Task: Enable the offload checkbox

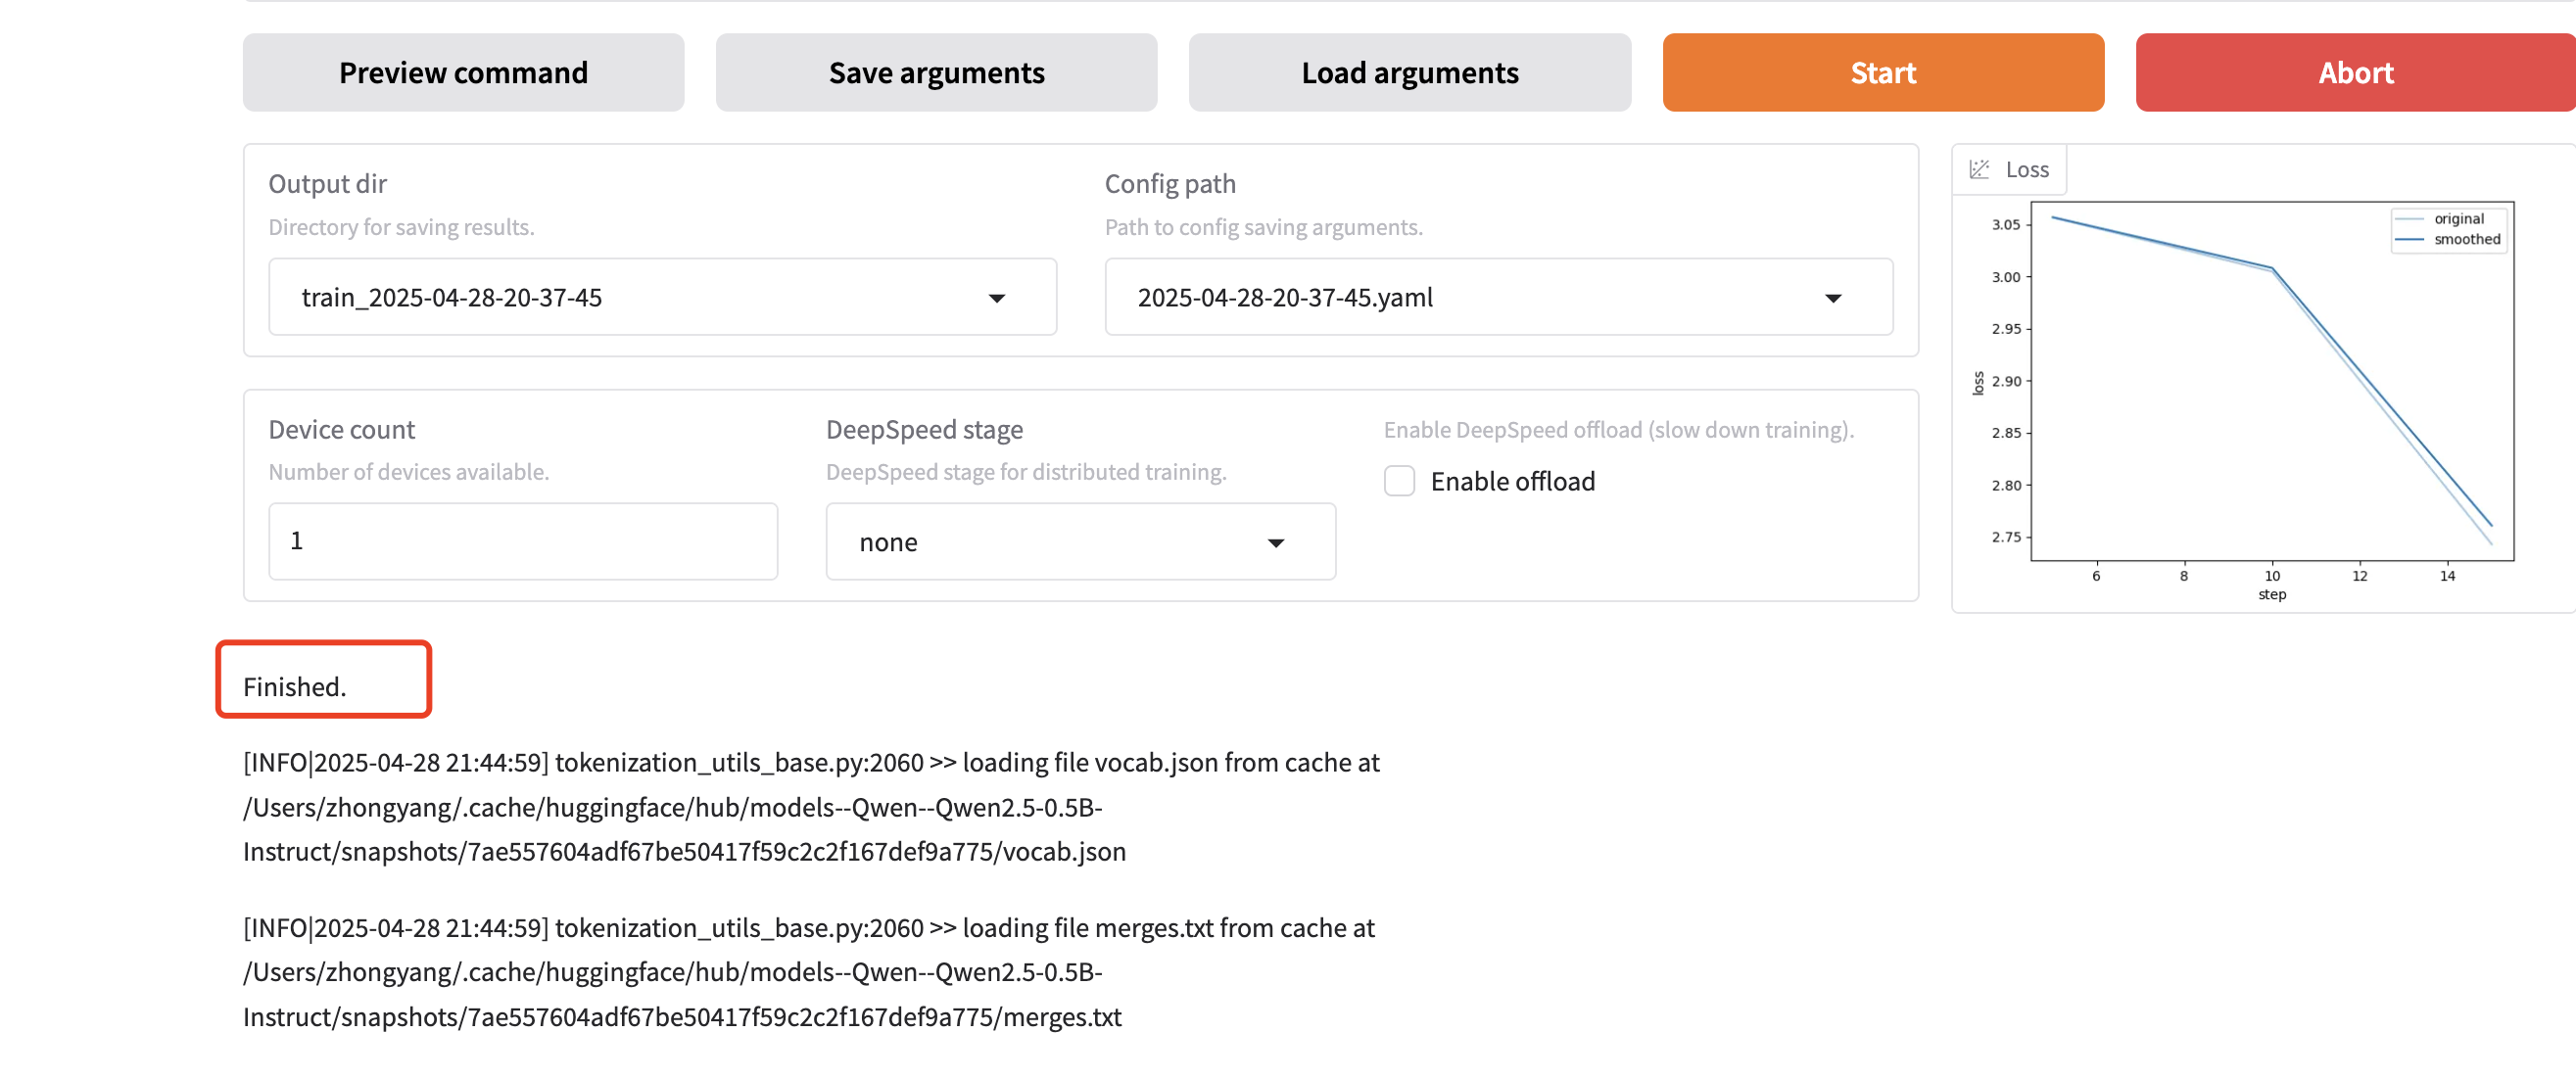Action: 1399,481
